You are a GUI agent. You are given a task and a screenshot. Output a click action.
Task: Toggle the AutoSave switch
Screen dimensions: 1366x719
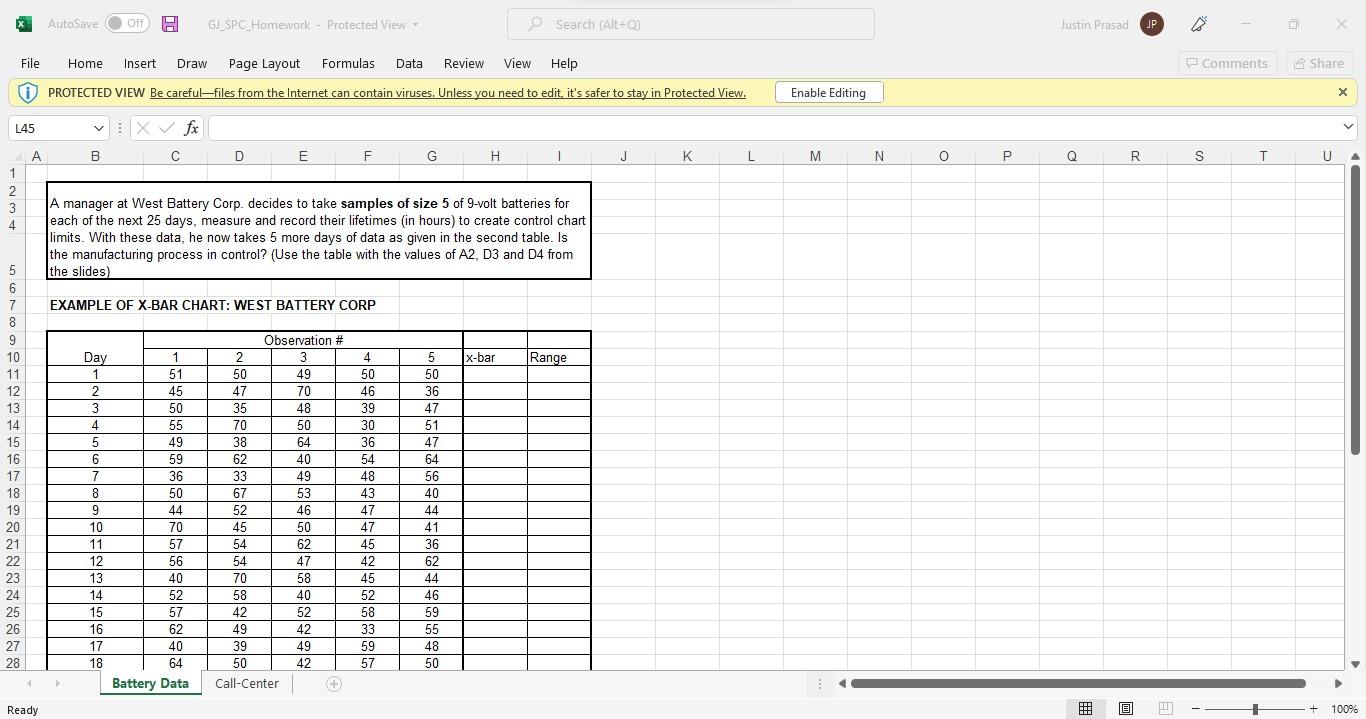tap(127, 24)
